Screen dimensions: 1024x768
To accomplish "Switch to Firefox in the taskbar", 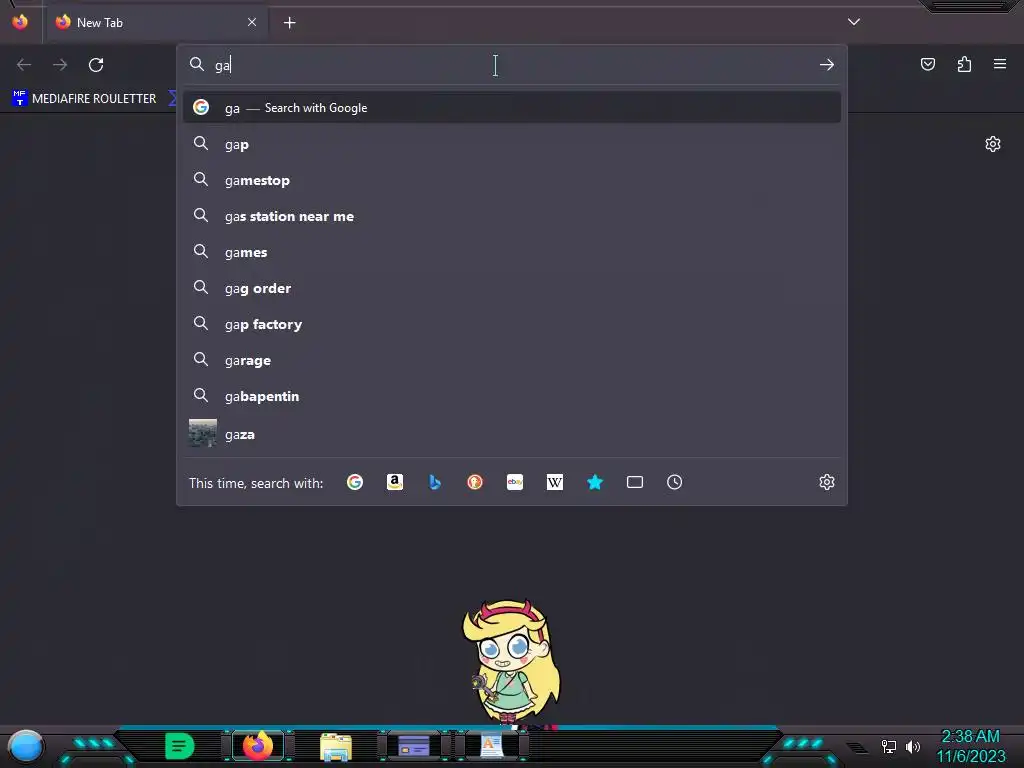I will click(257, 745).
